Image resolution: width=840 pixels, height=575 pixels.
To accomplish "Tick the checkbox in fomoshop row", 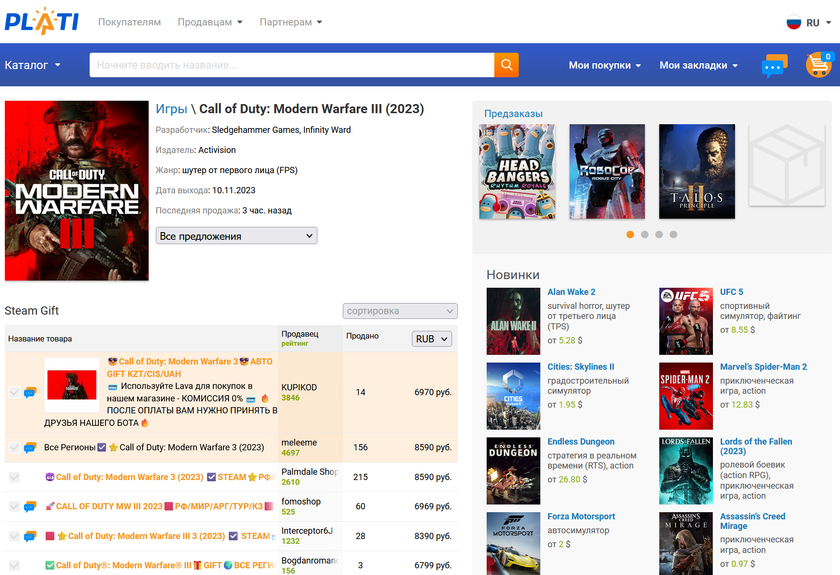I will click(x=14, y=506).
